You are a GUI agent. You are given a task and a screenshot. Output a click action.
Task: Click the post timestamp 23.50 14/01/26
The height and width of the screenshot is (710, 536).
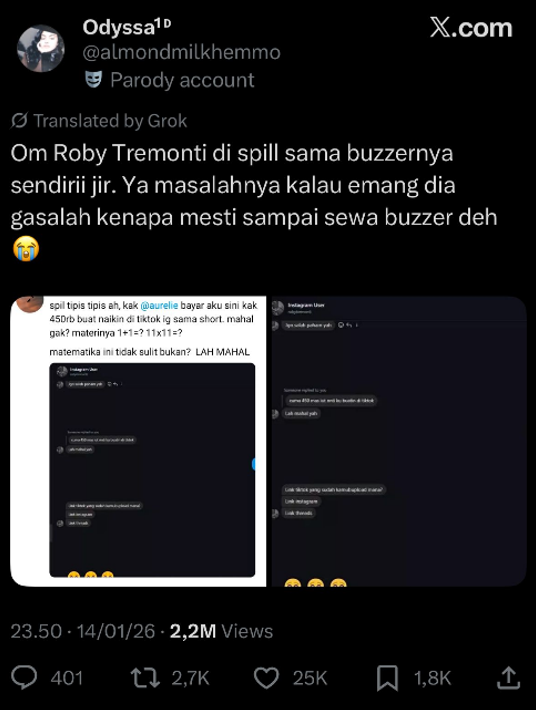click(x=83, y=631)
